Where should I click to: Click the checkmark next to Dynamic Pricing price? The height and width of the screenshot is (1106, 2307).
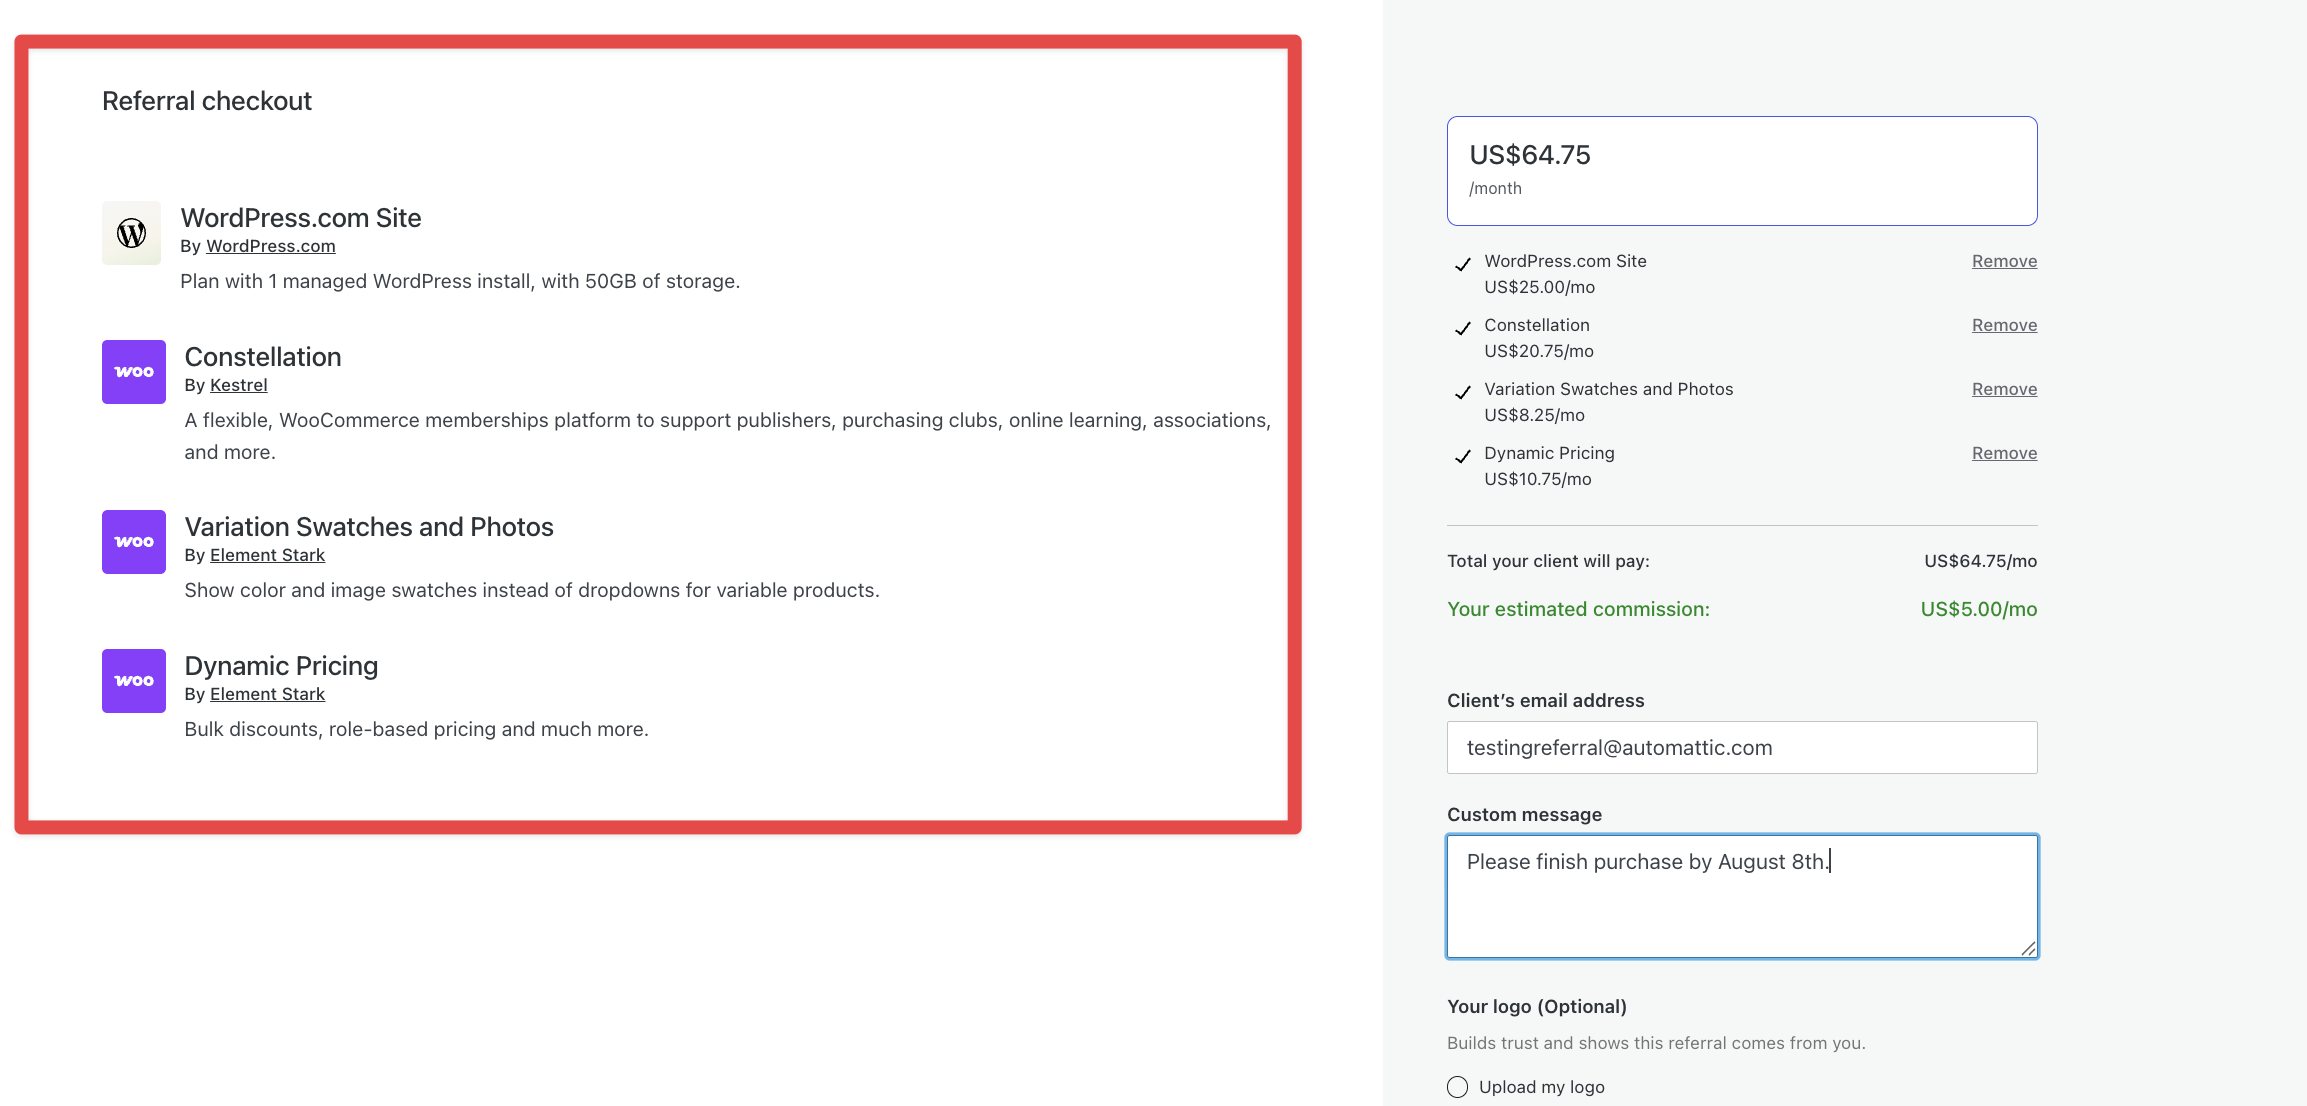(1462, 456)
